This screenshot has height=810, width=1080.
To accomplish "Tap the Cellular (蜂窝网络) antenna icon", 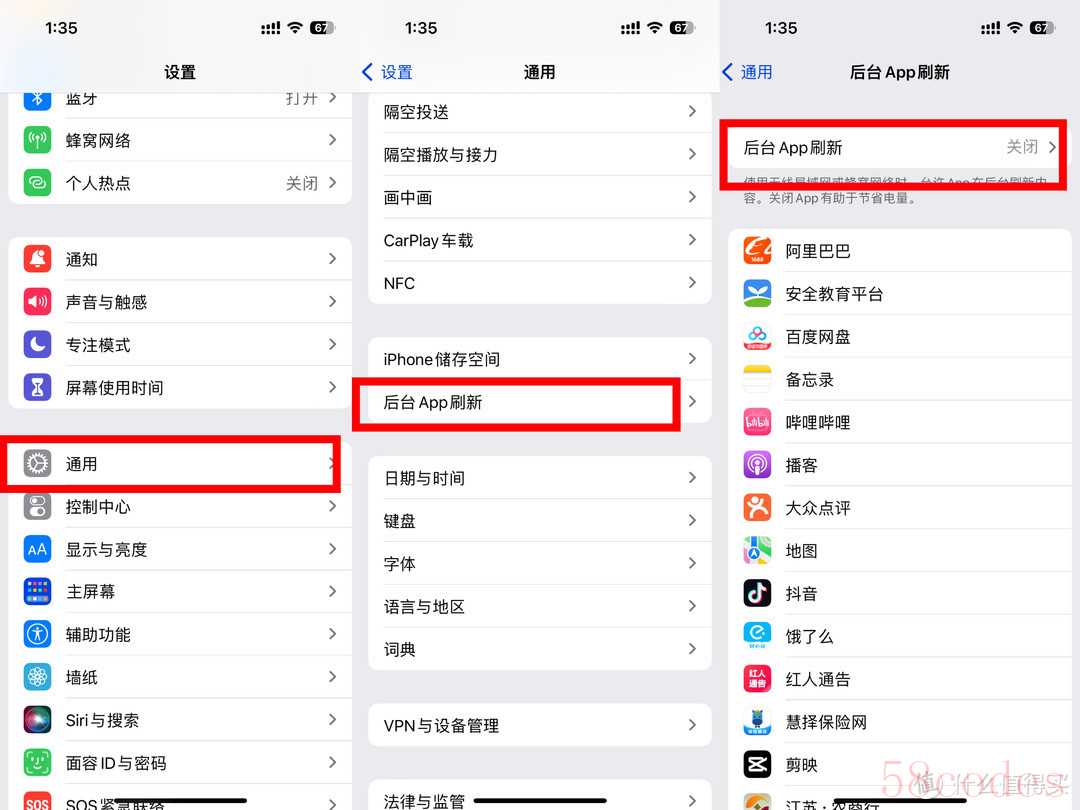I will 37,140.
